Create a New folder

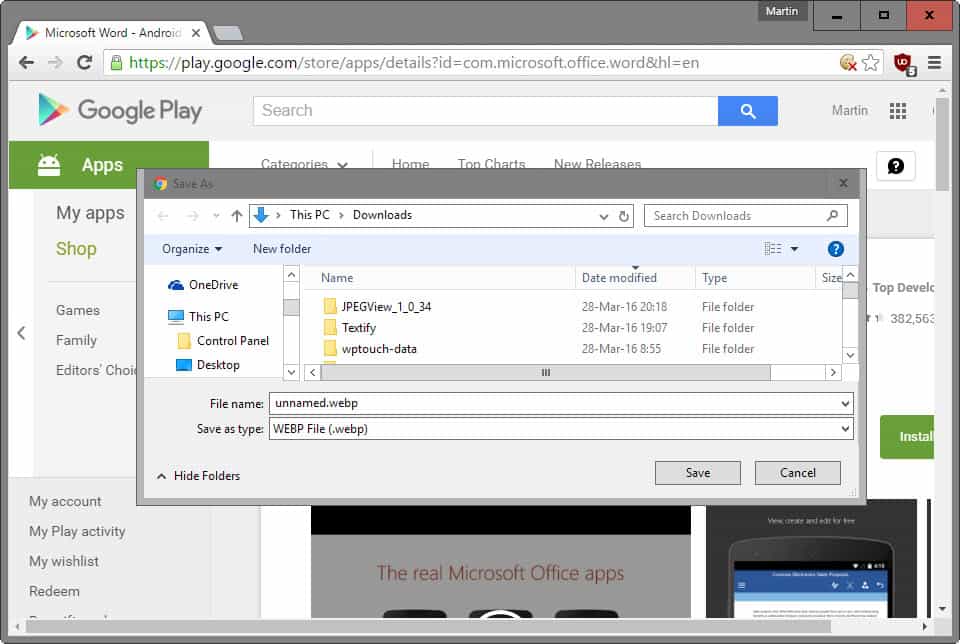(280, 248)
